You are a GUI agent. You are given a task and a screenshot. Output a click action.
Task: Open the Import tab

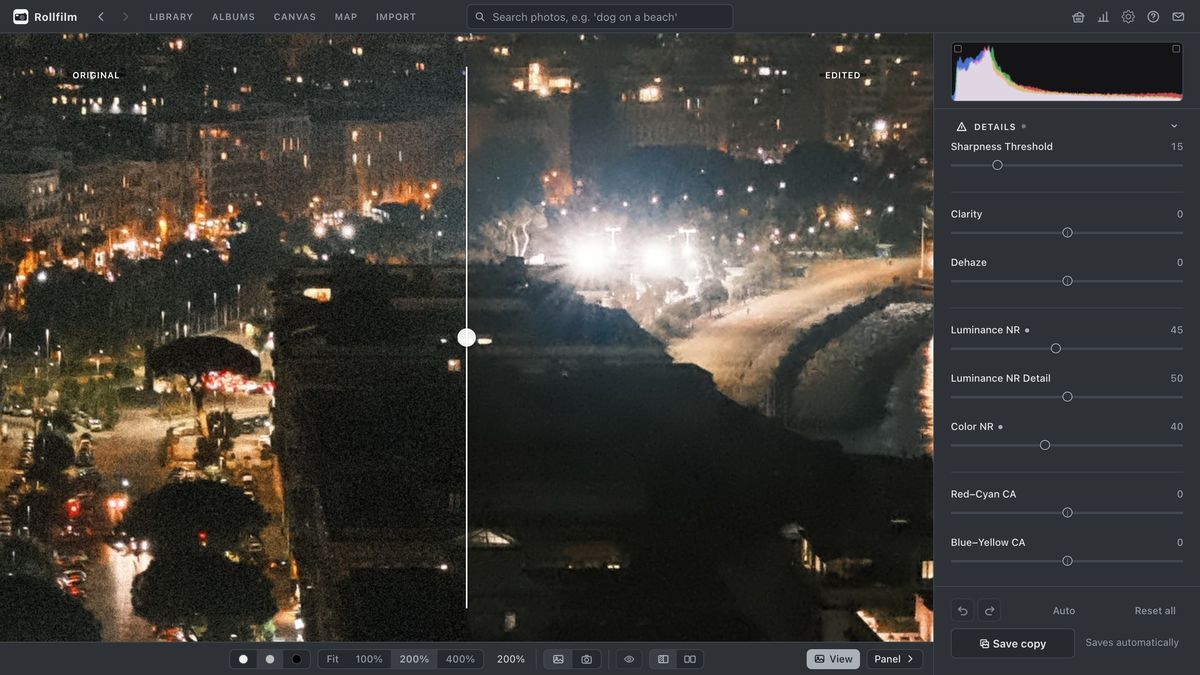pyautogui.click(x=396, y=17)
